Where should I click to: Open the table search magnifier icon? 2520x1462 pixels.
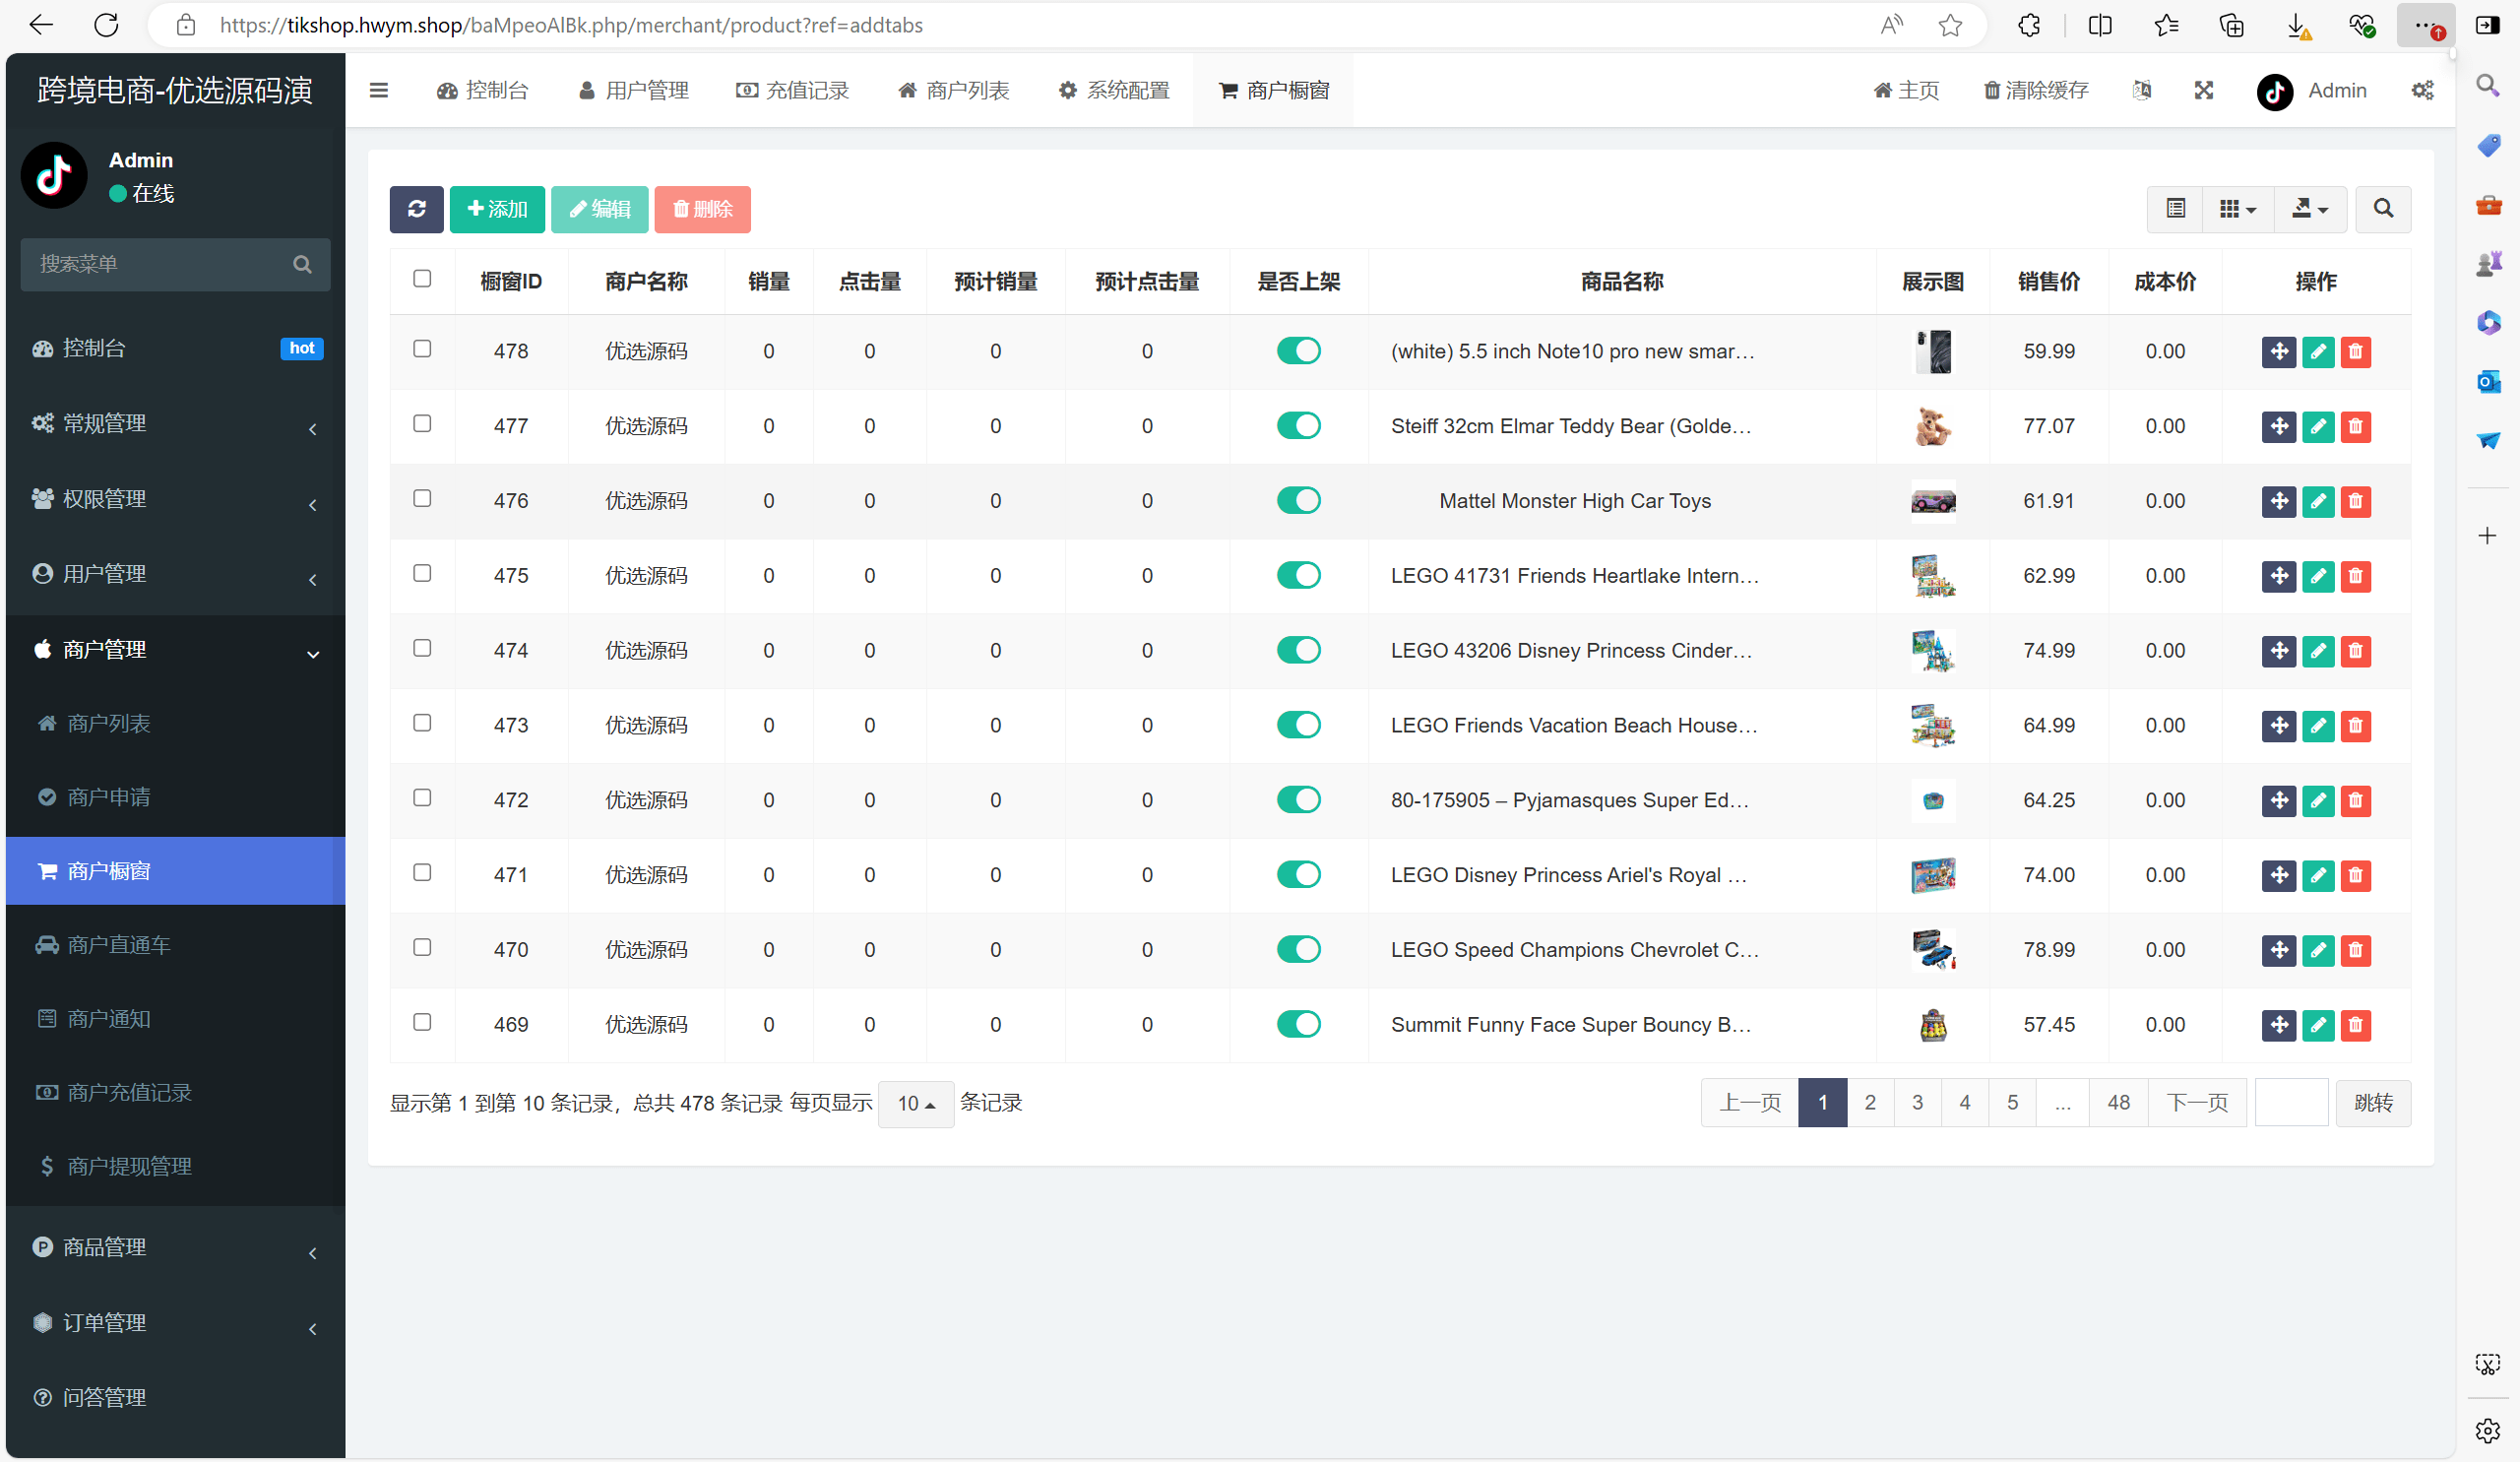tap(2383, 208)
